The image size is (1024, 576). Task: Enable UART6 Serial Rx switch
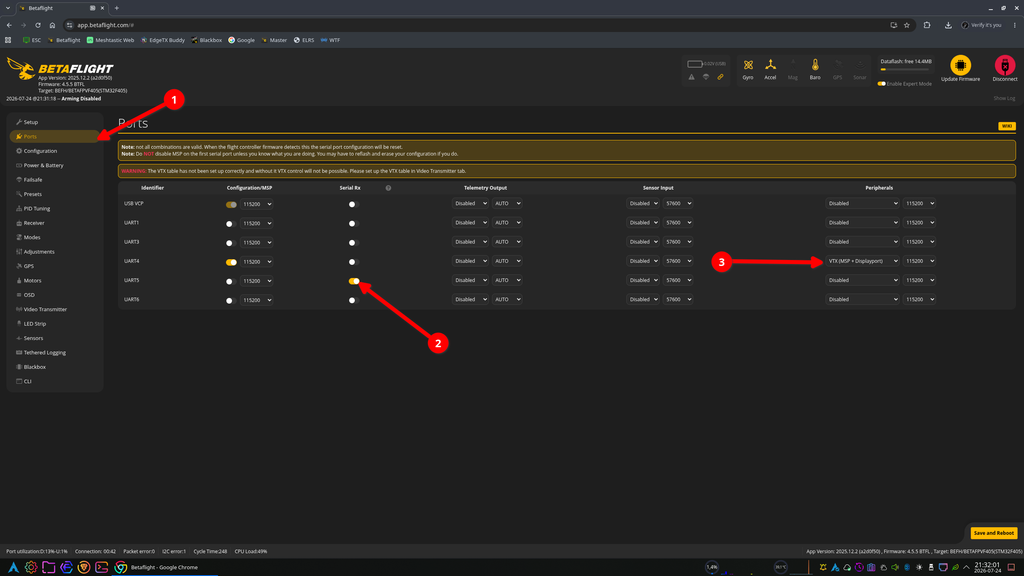tap(353, 300)
